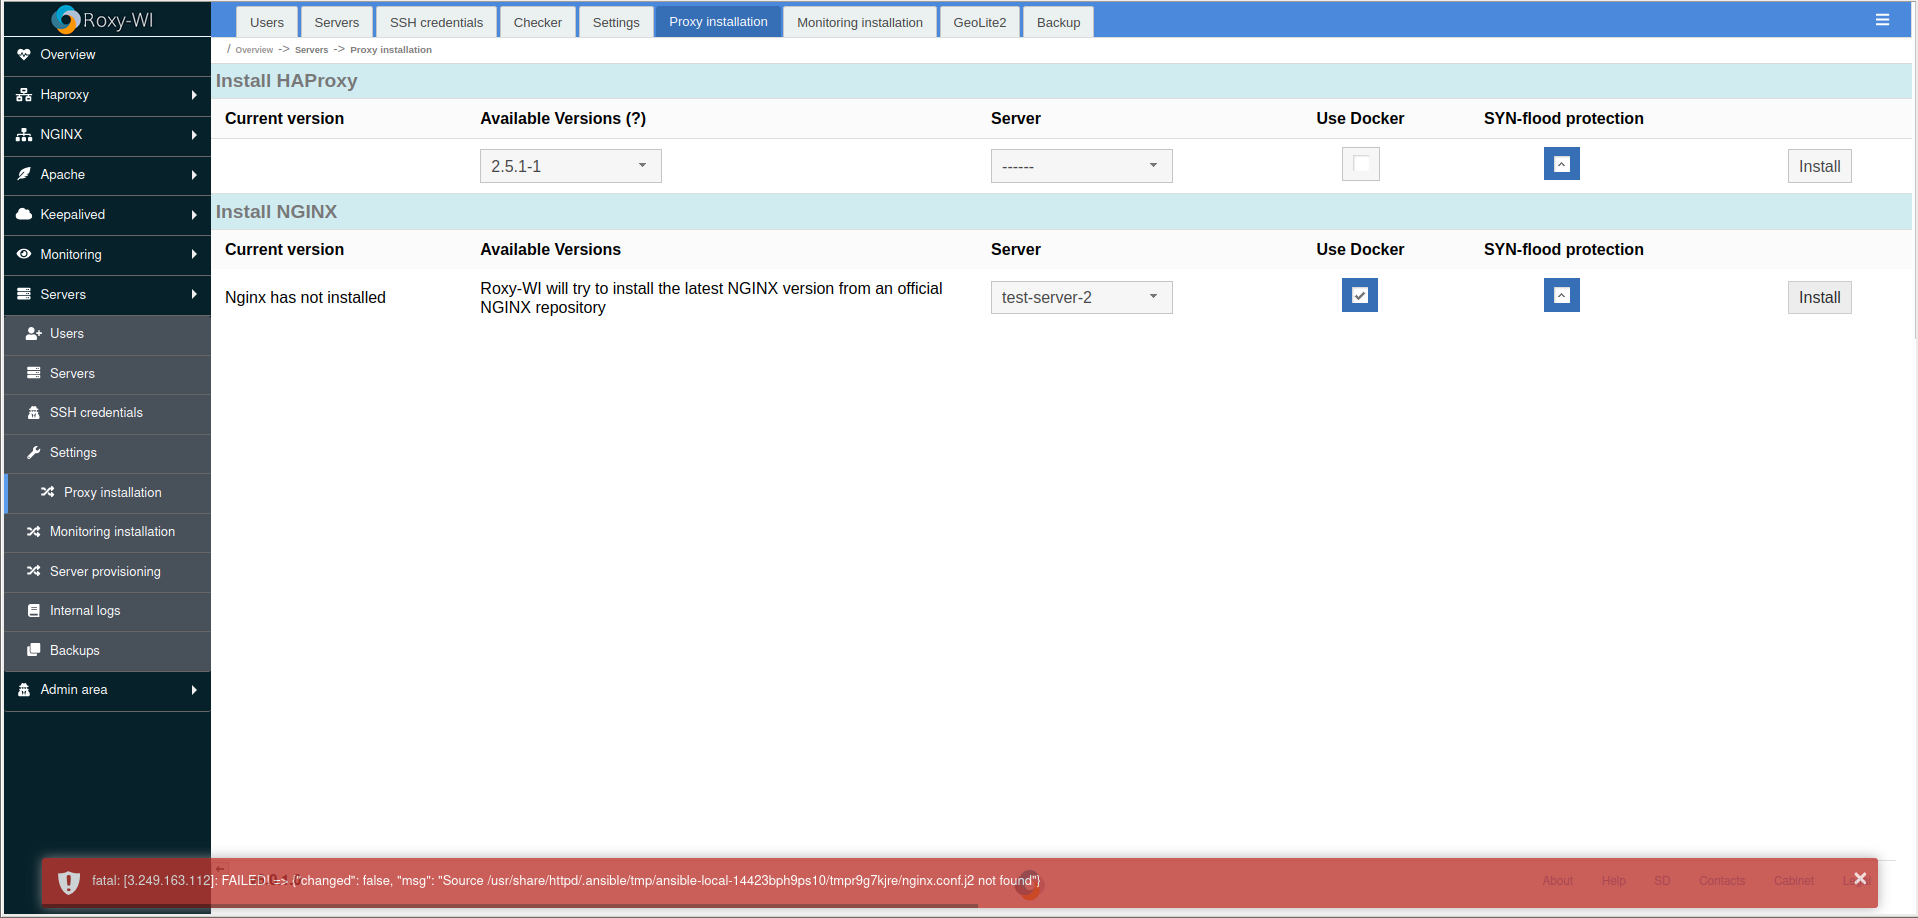Switch to the Users tab
Viewport: 1918px width, 918px height.
[267, 22]
